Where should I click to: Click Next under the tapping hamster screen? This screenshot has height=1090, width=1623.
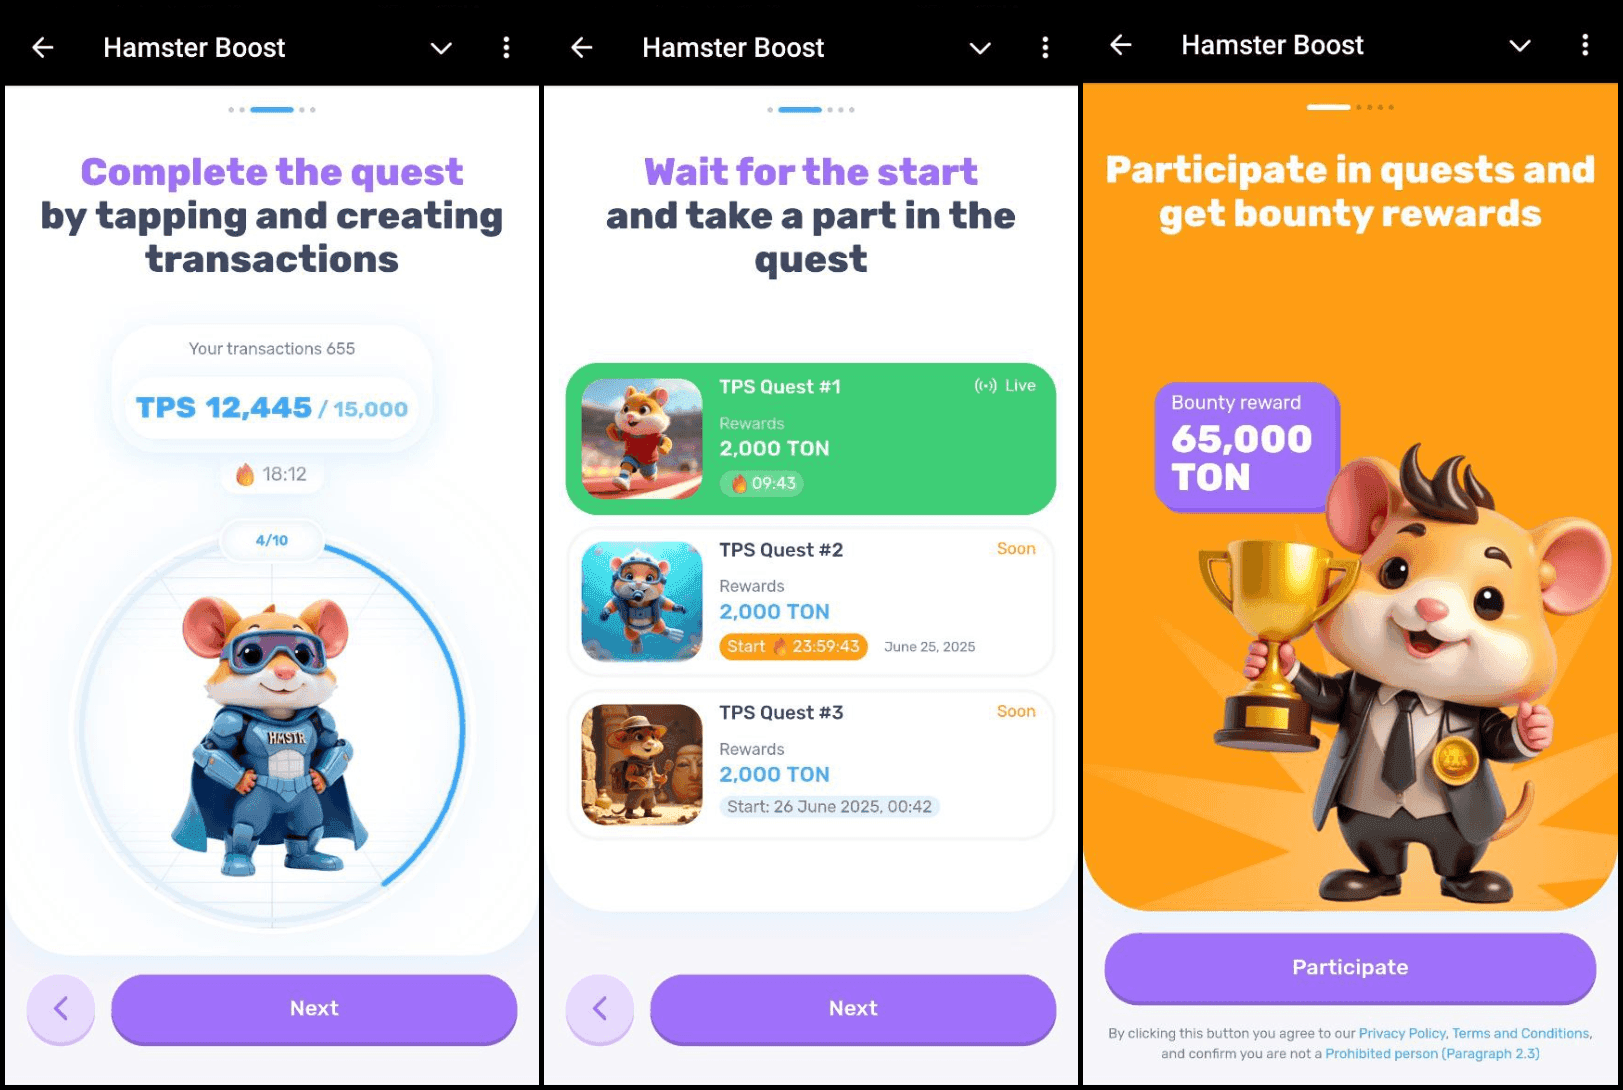coord(314,1008)
